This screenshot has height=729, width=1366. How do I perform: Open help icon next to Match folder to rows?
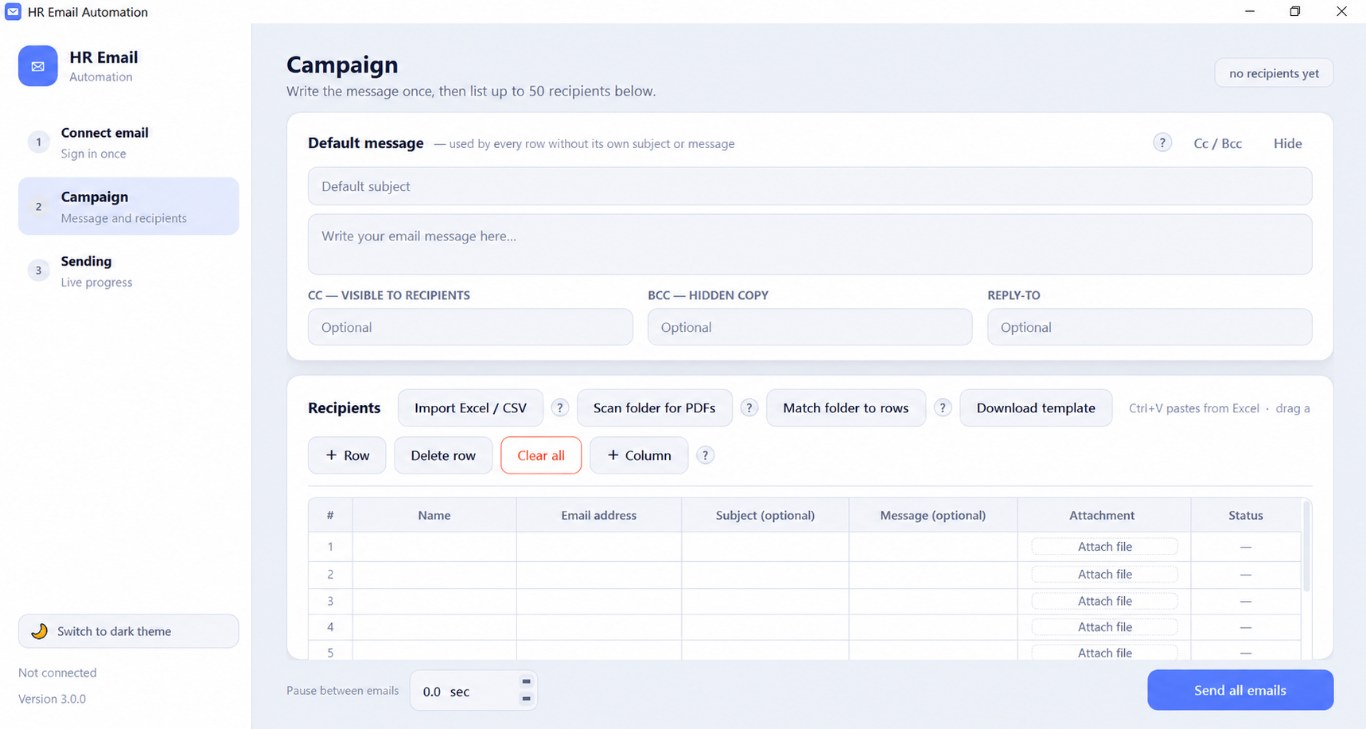(x=942, y=408)
